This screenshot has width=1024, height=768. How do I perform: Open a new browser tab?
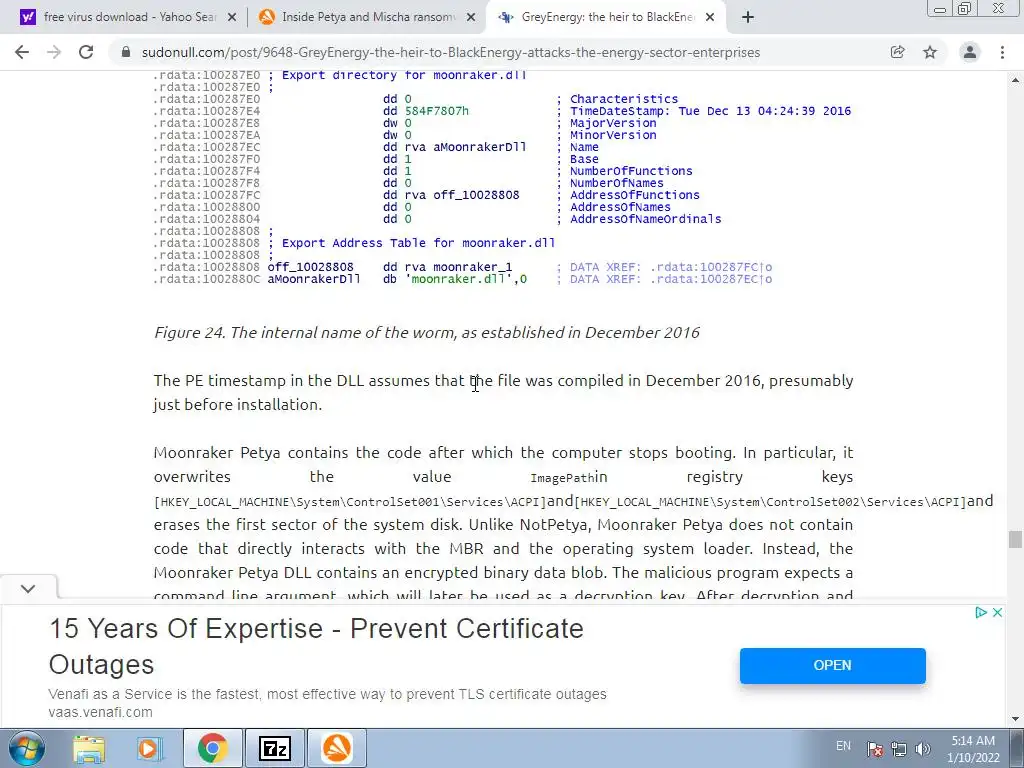point(748,18)
